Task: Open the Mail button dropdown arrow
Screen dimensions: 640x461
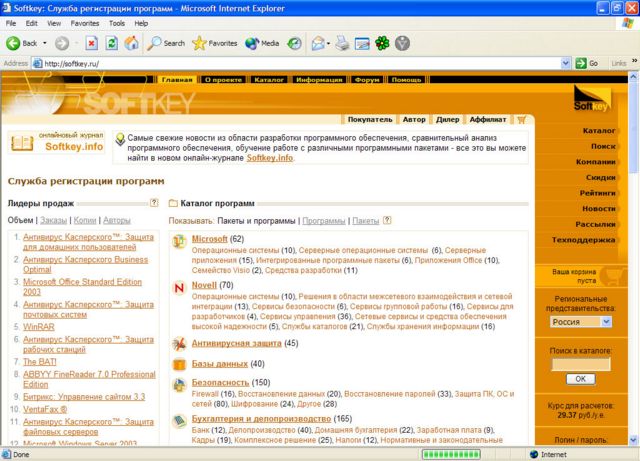Action: (x=328, y=43)
